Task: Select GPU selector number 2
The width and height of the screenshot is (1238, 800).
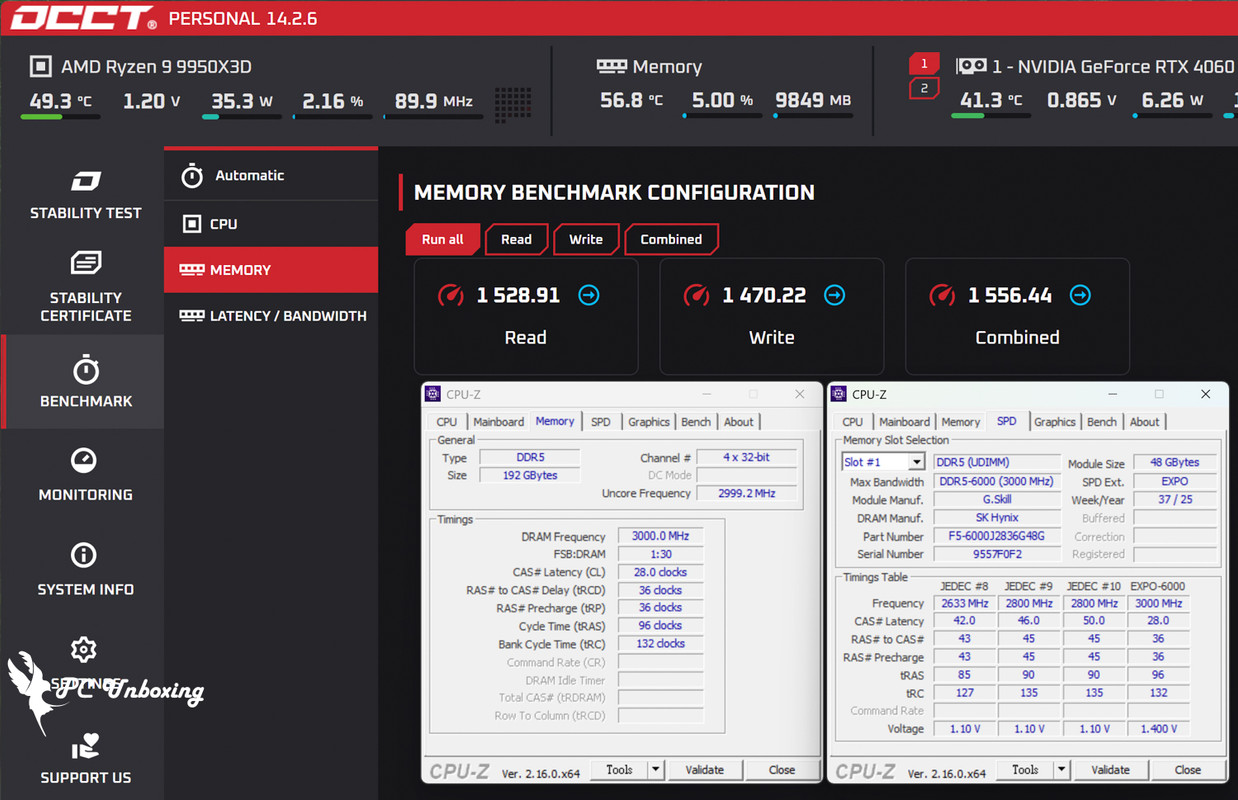Action: [924, 89]
